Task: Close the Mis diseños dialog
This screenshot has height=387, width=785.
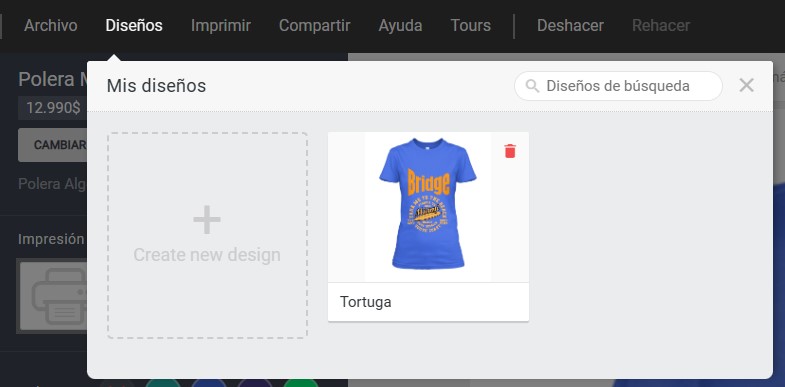Action: (746, 86)
